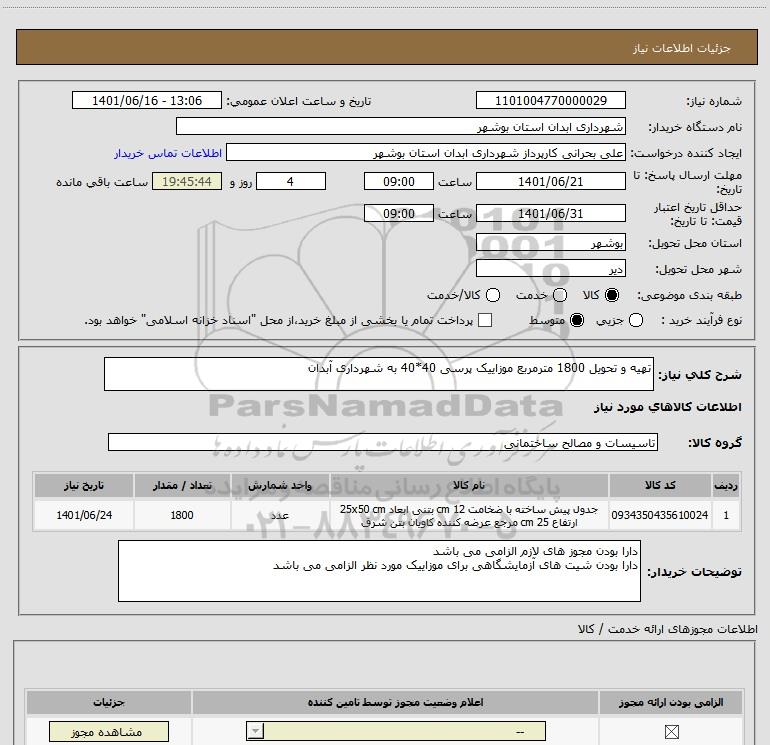Click price validity date 1401/06/31
The image size is (770, 745).
coord(550,214)
